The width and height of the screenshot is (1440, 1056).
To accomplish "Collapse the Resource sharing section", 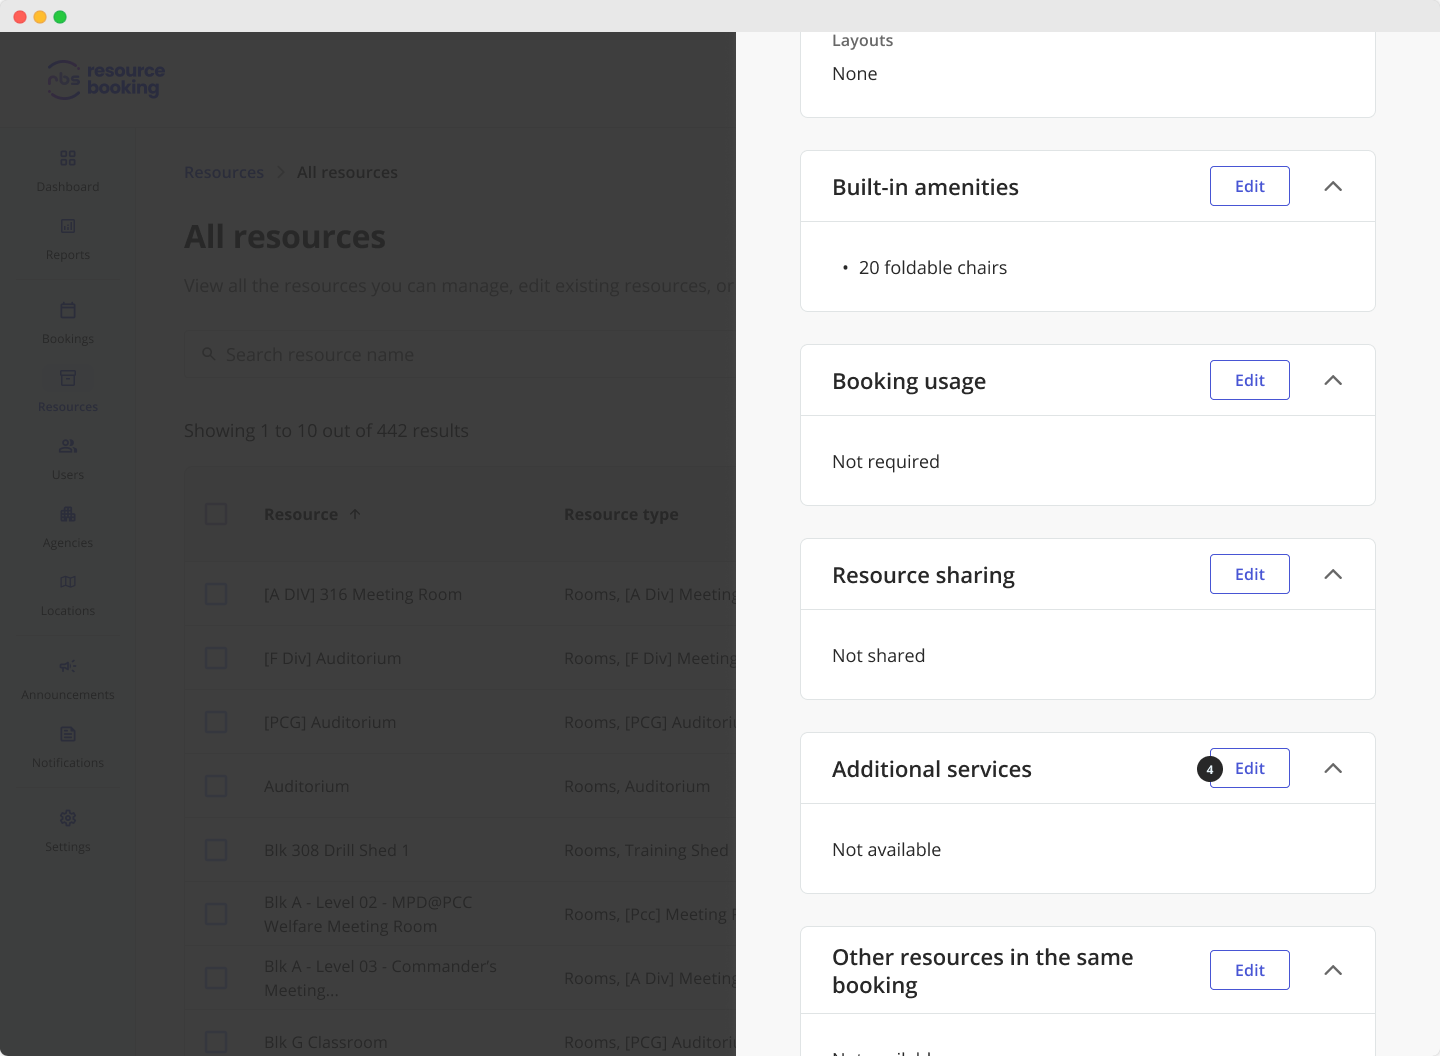I will tap(1333, 574).
